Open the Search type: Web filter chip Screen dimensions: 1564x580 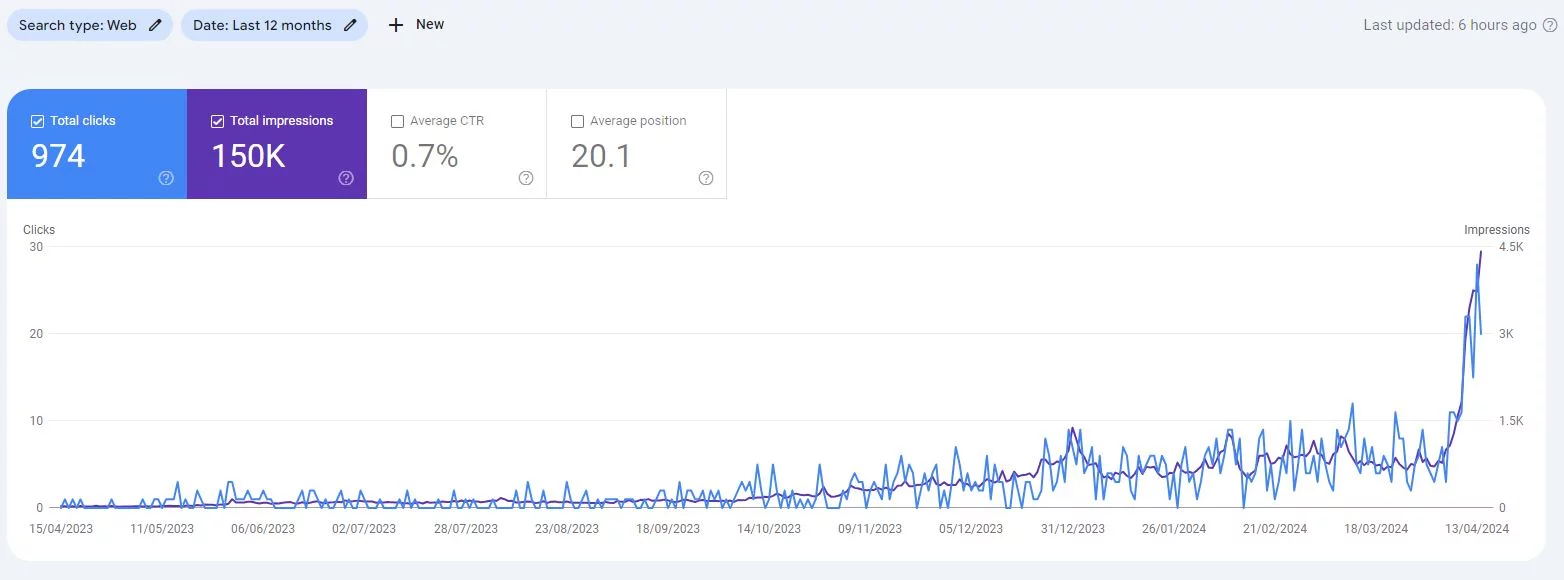coord(90,25)
